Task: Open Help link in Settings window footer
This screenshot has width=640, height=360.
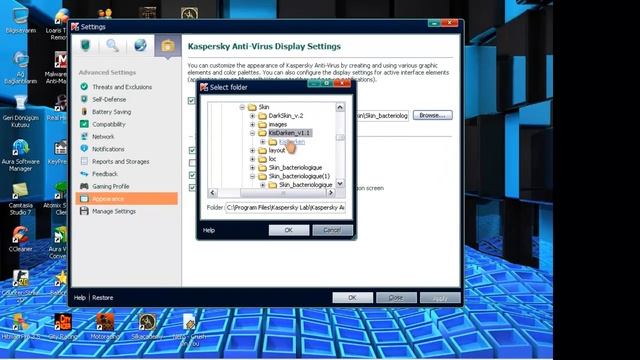Action: click(x=80, y=298)
